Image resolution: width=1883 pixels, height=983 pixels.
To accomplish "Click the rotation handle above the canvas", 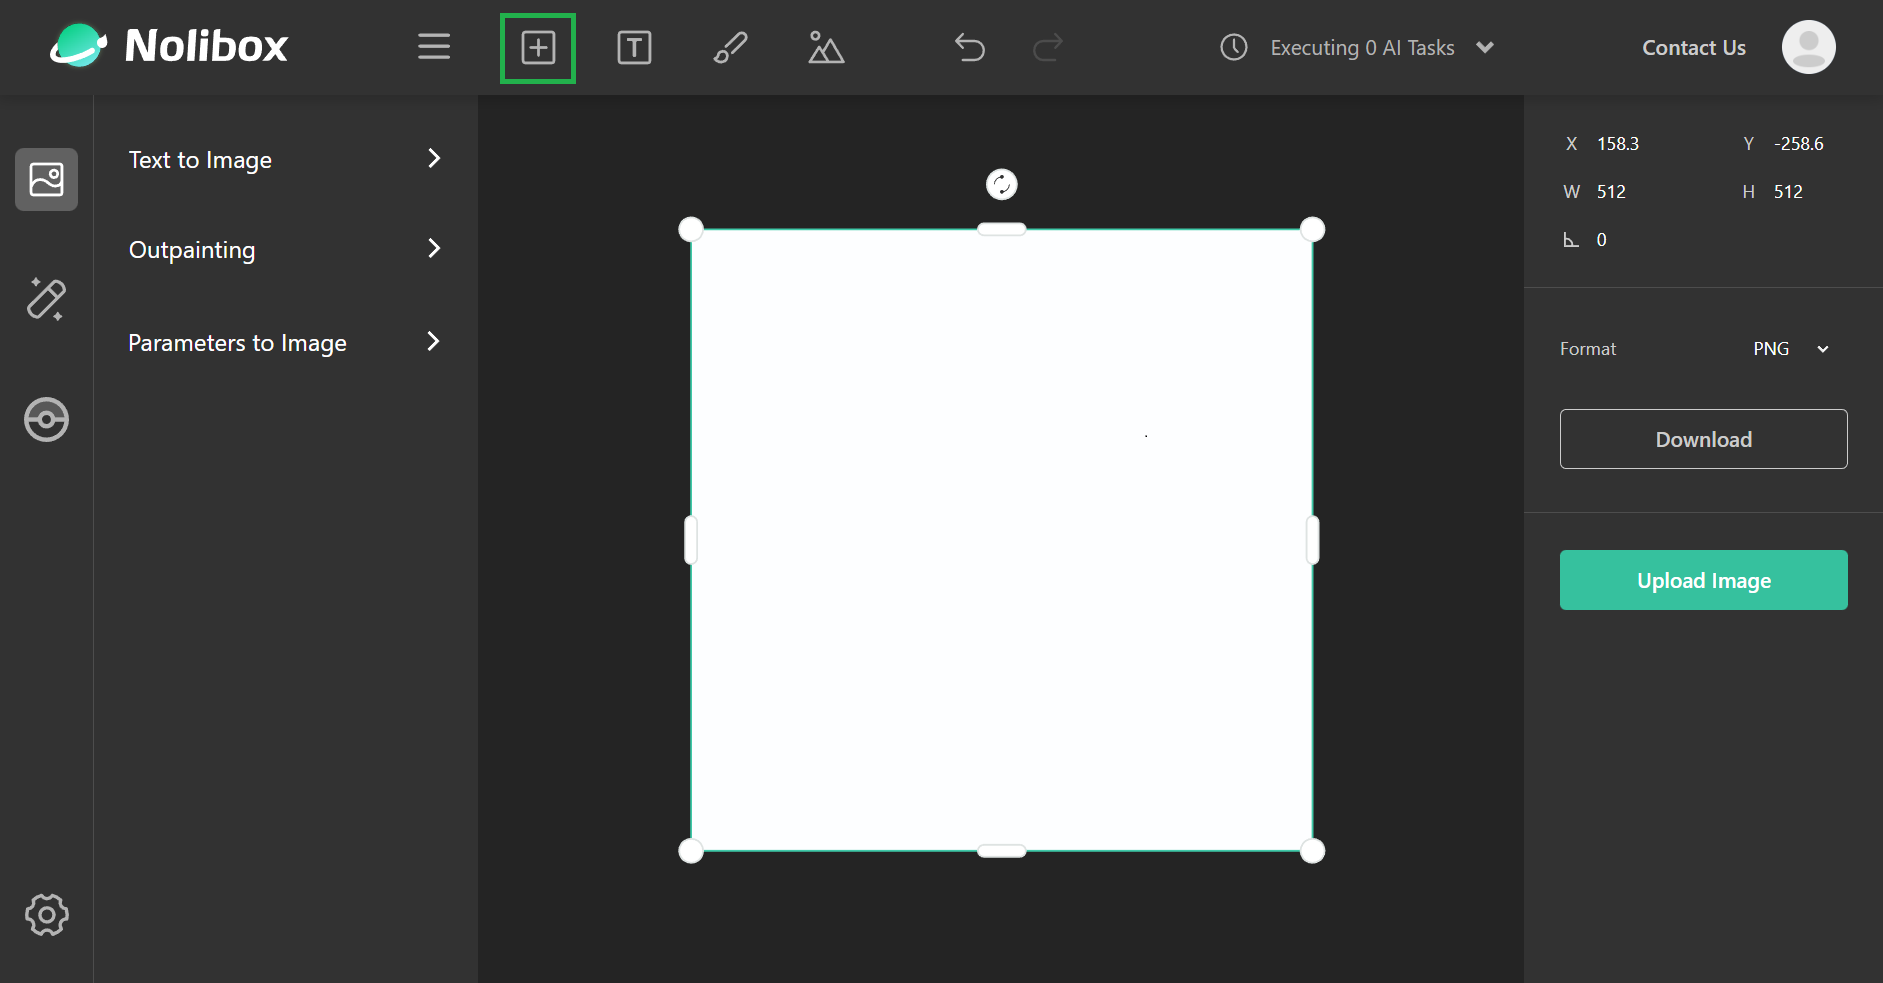I will [x=1001, y=184].
